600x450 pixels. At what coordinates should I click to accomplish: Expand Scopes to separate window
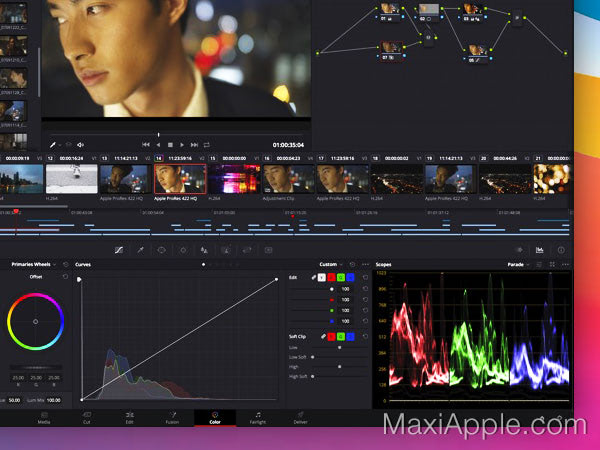coord(552,264)
